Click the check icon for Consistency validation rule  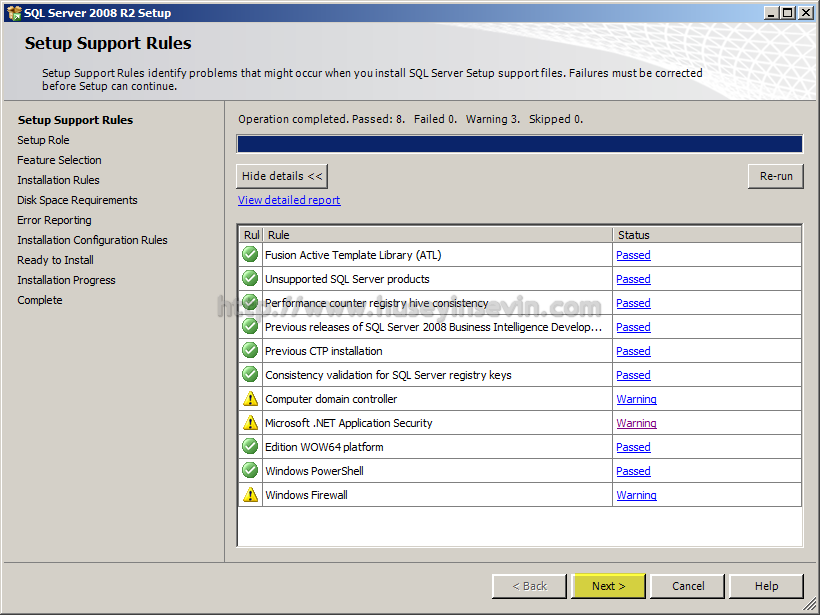250,374
